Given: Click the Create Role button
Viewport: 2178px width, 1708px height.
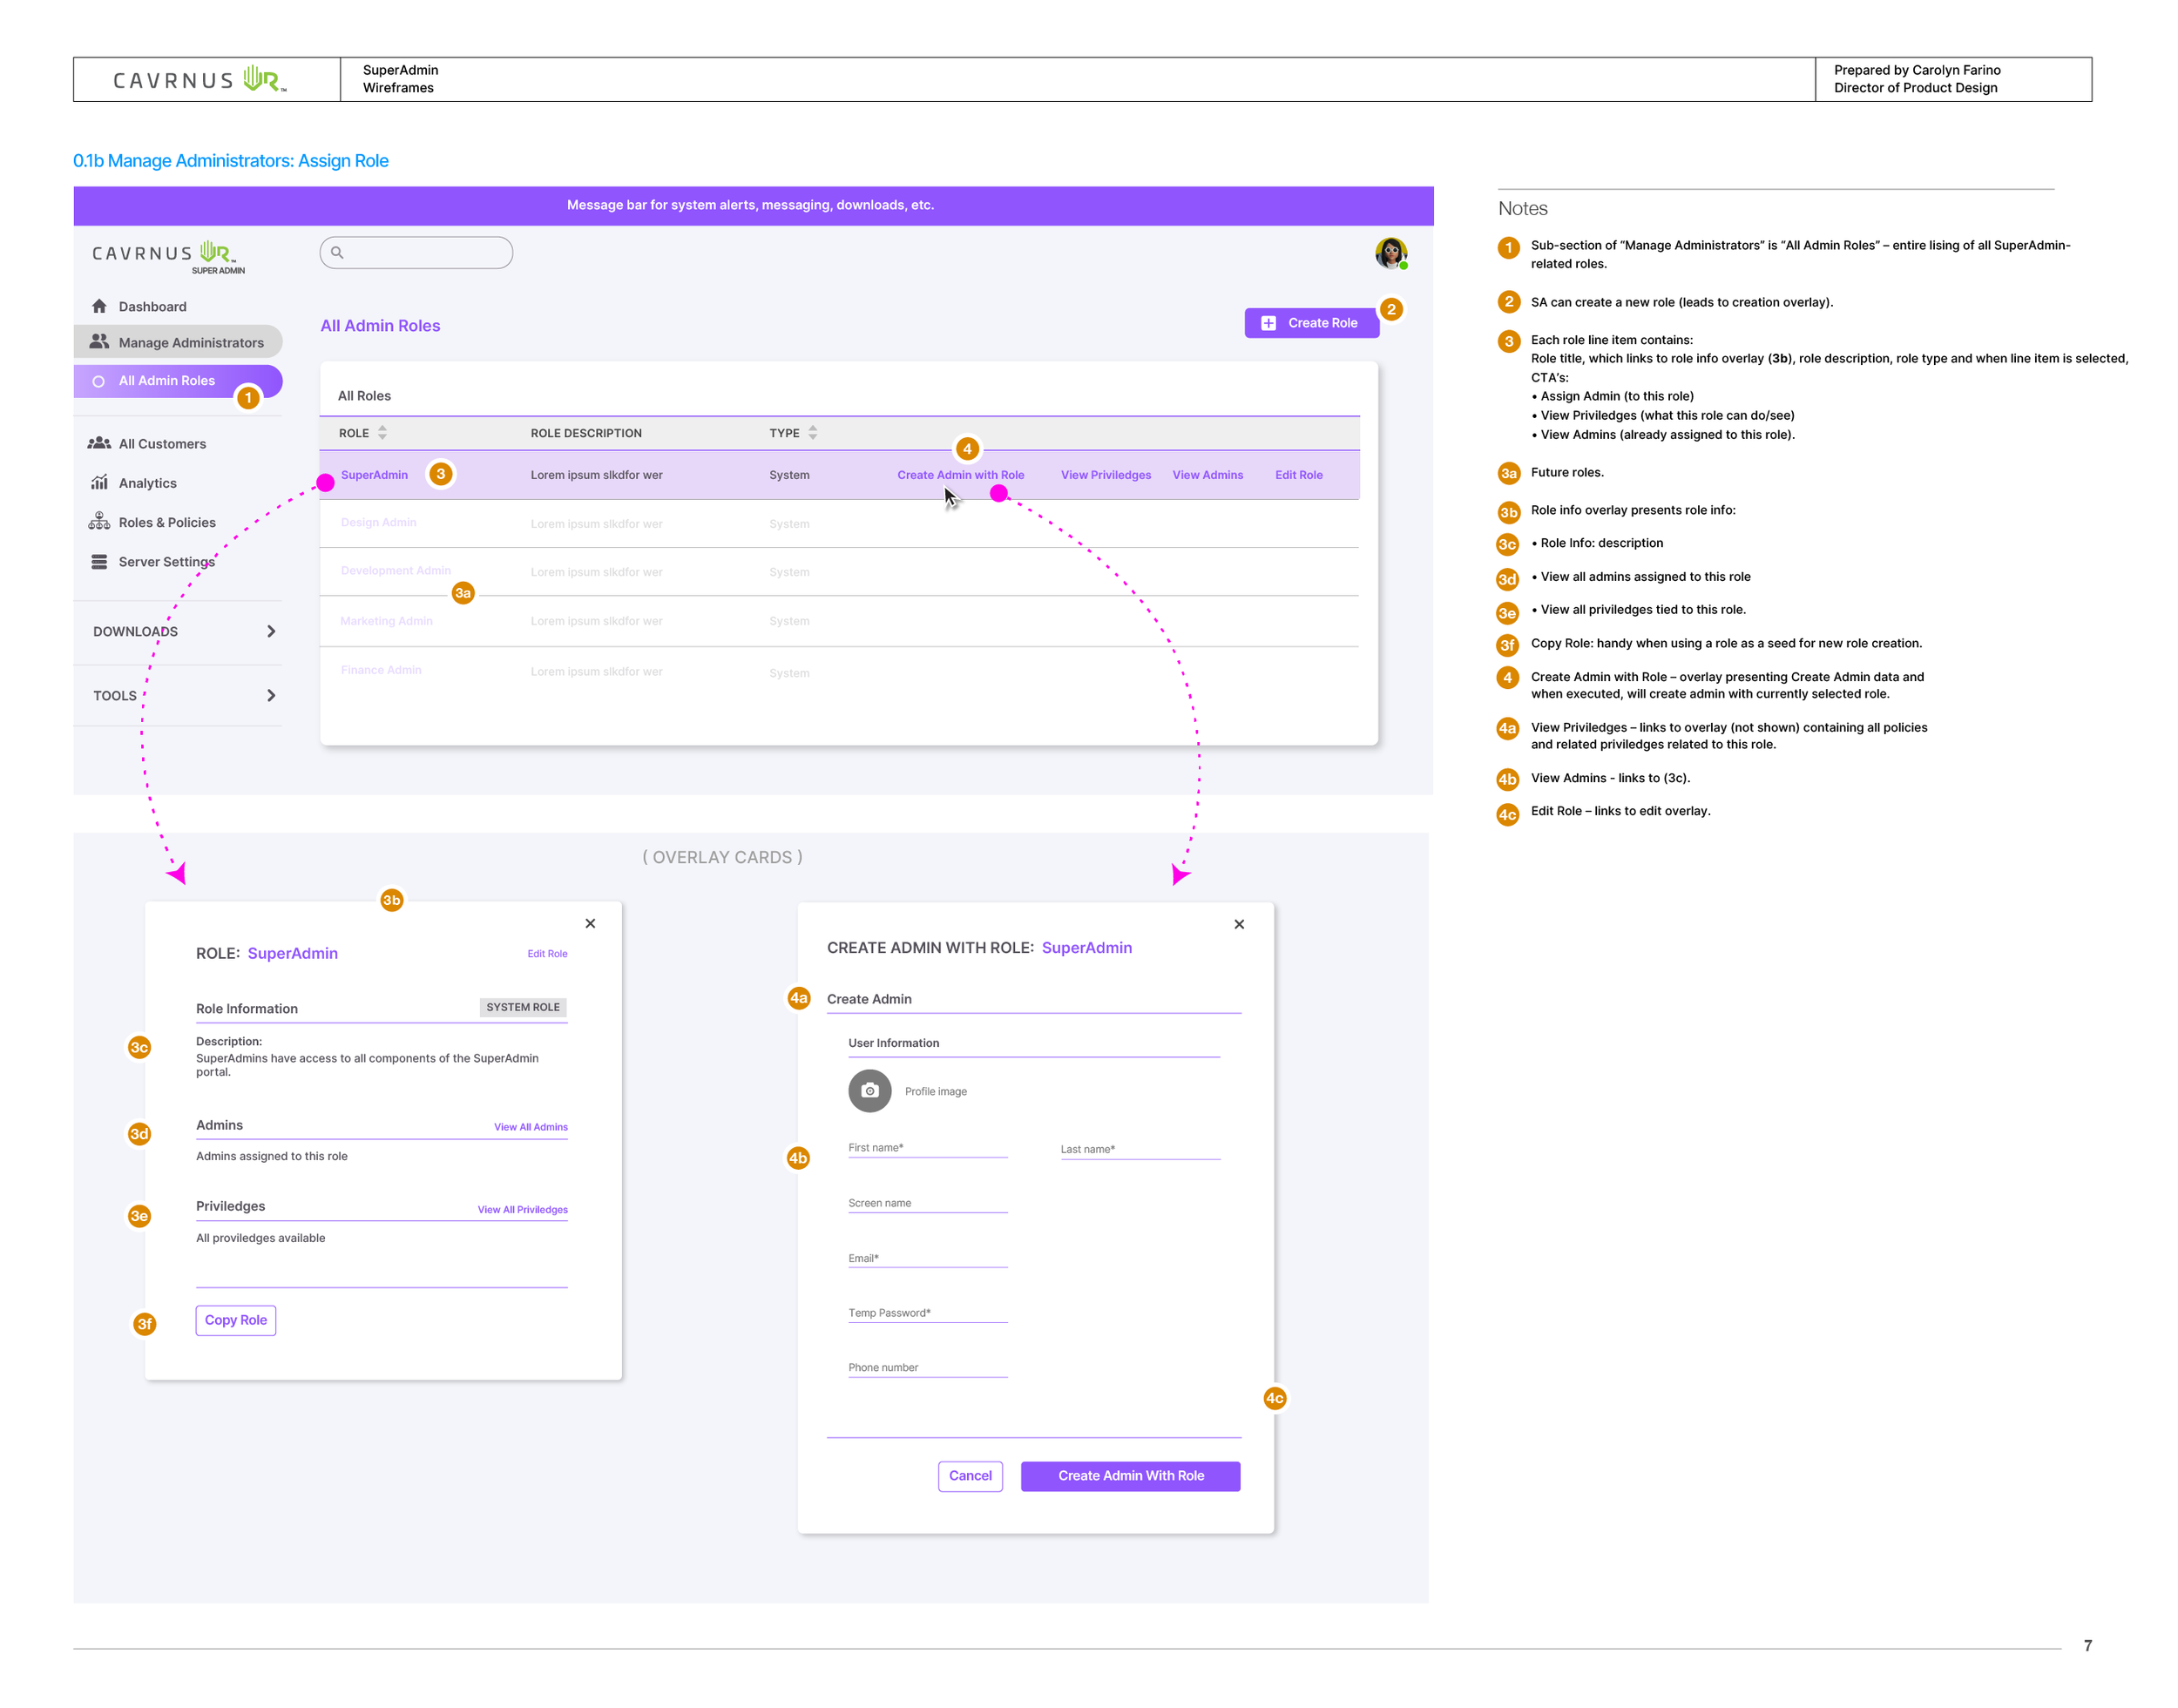Looking at the screenshot, I should click(1312, 323).
